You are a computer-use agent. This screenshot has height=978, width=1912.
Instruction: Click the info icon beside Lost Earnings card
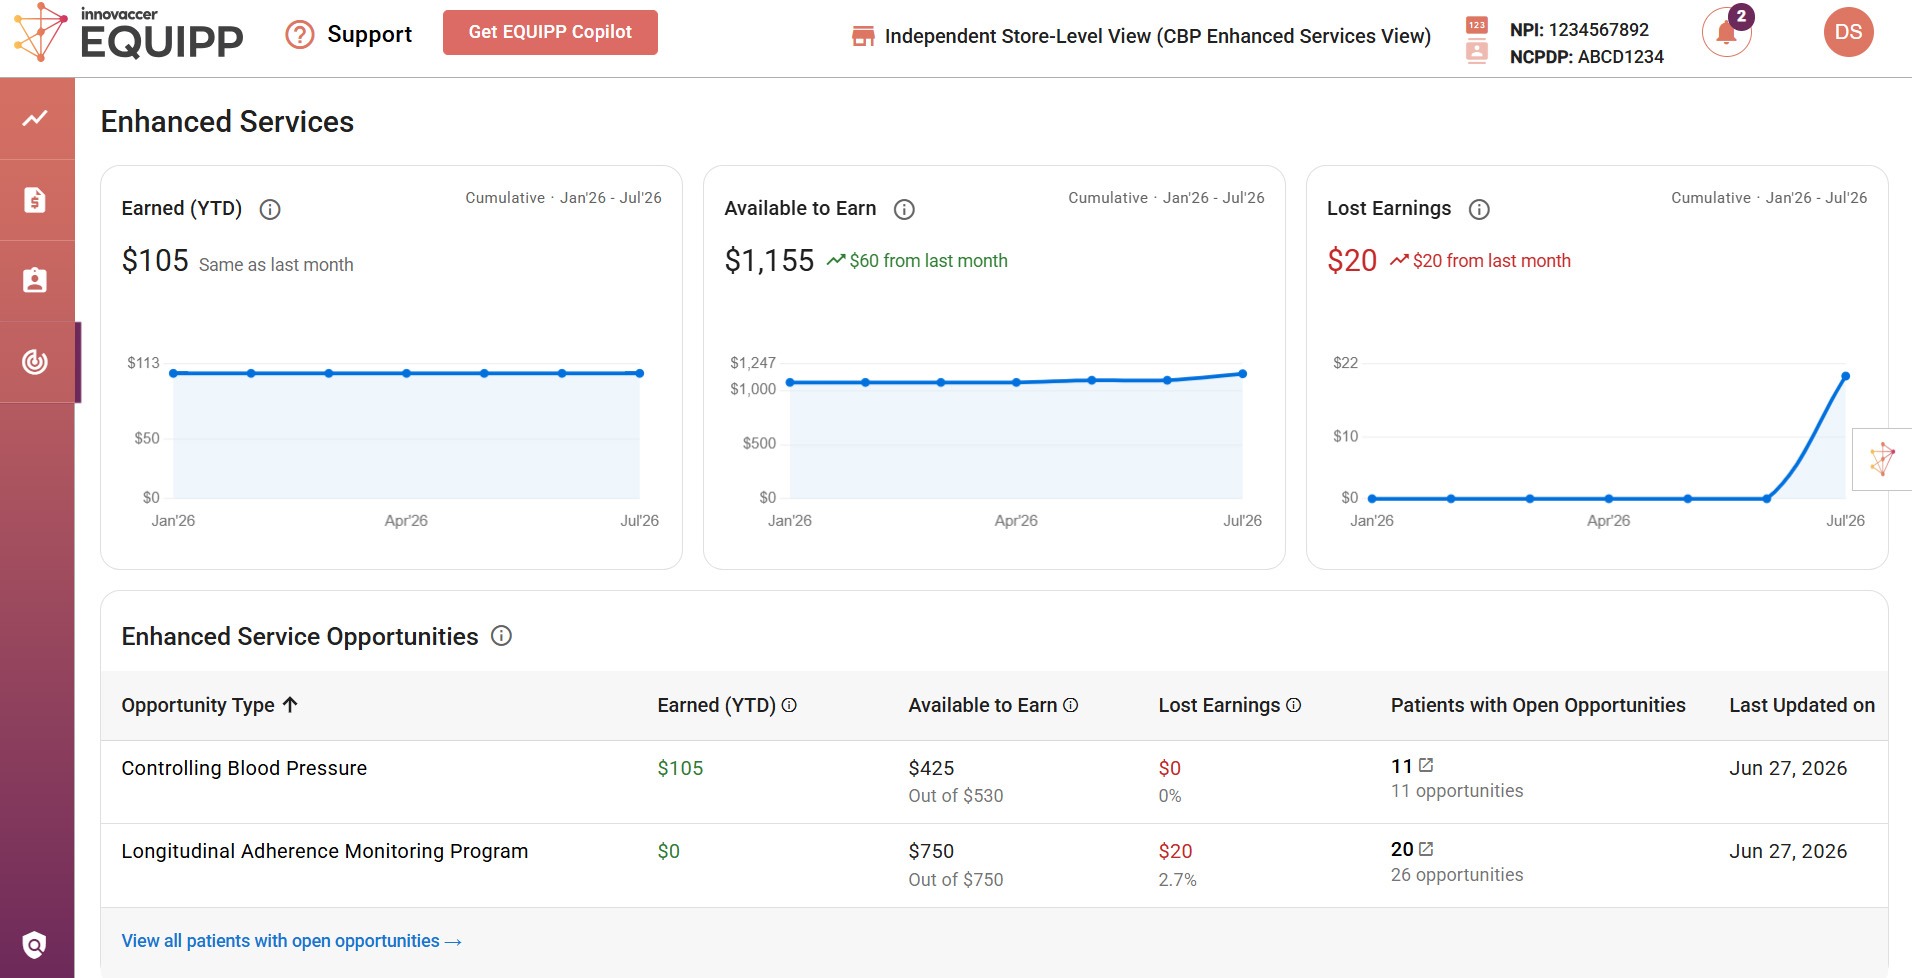(x=1479, y=209)
